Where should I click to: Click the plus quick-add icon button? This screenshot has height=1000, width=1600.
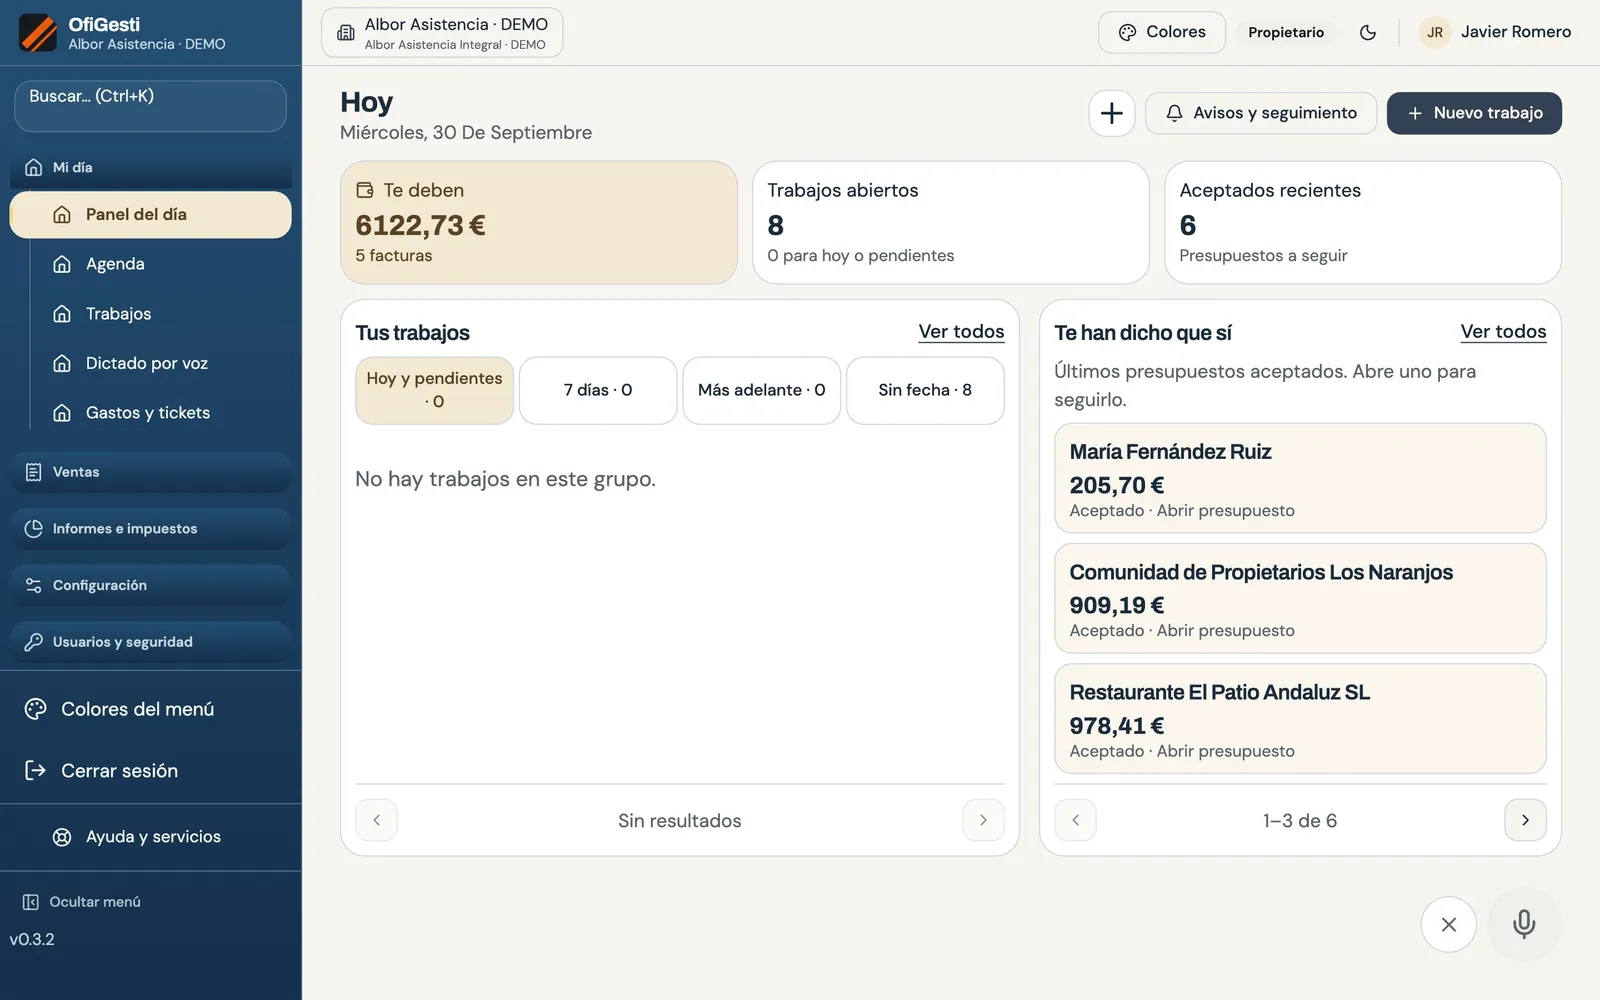click(x=1112, y=113)
